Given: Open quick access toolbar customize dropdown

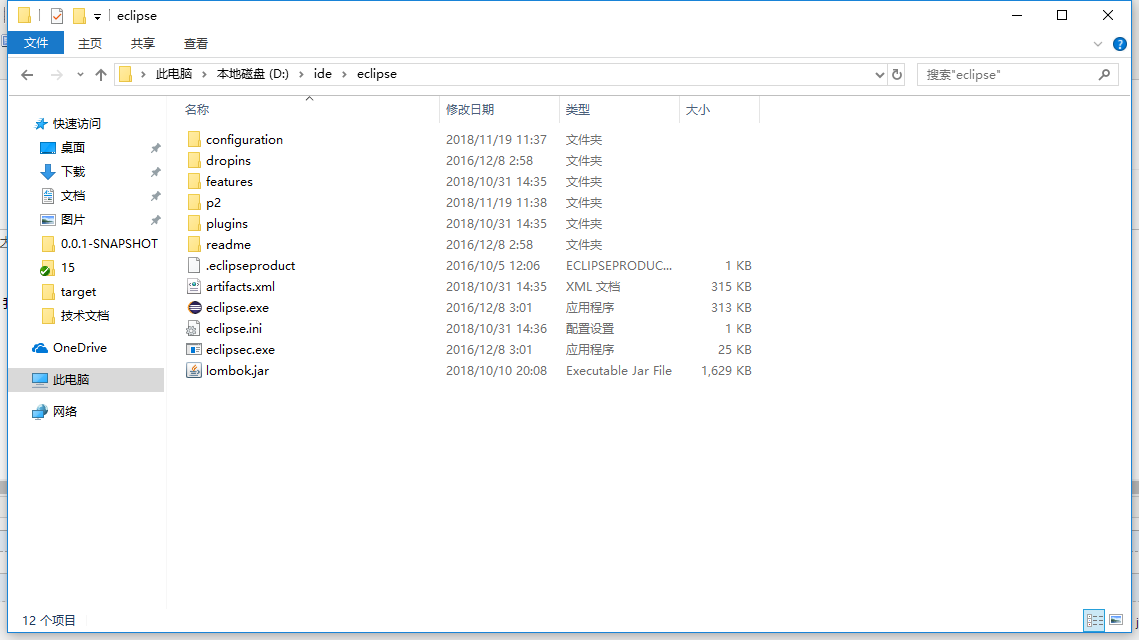Looking at the screenshot, I should (97, 16).
